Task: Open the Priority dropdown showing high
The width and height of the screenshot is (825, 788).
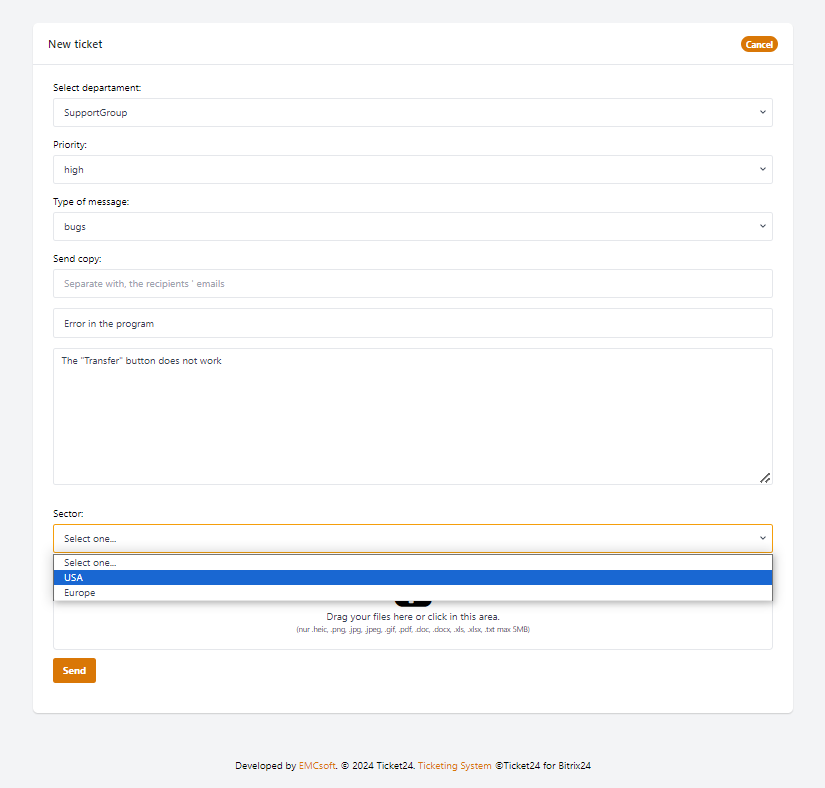Action: coord(412,170)
